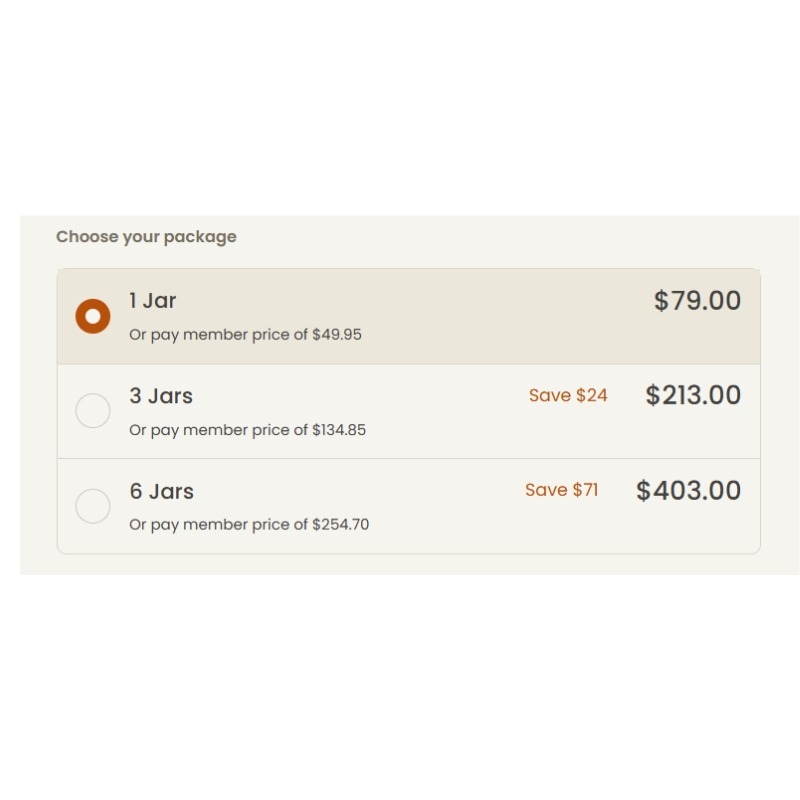
Task: Click the "1 Jar" package label
Action: pos(153,301)
